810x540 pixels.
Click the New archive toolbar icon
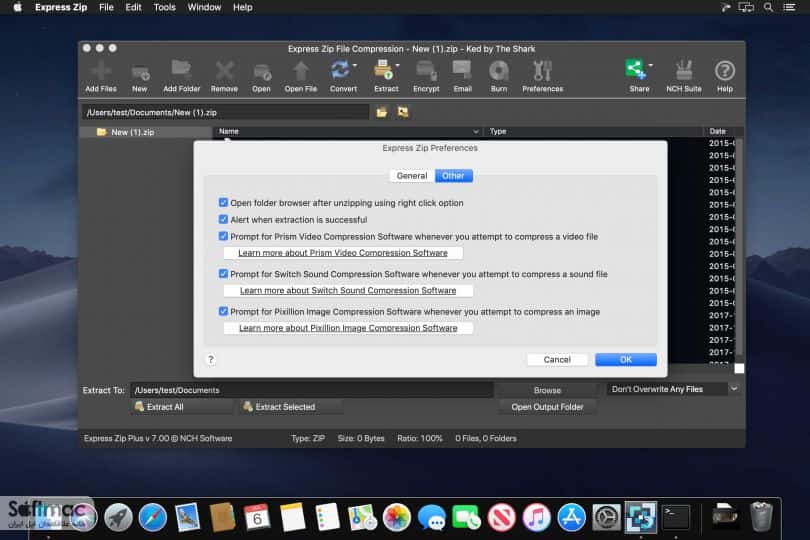point(139,76)
